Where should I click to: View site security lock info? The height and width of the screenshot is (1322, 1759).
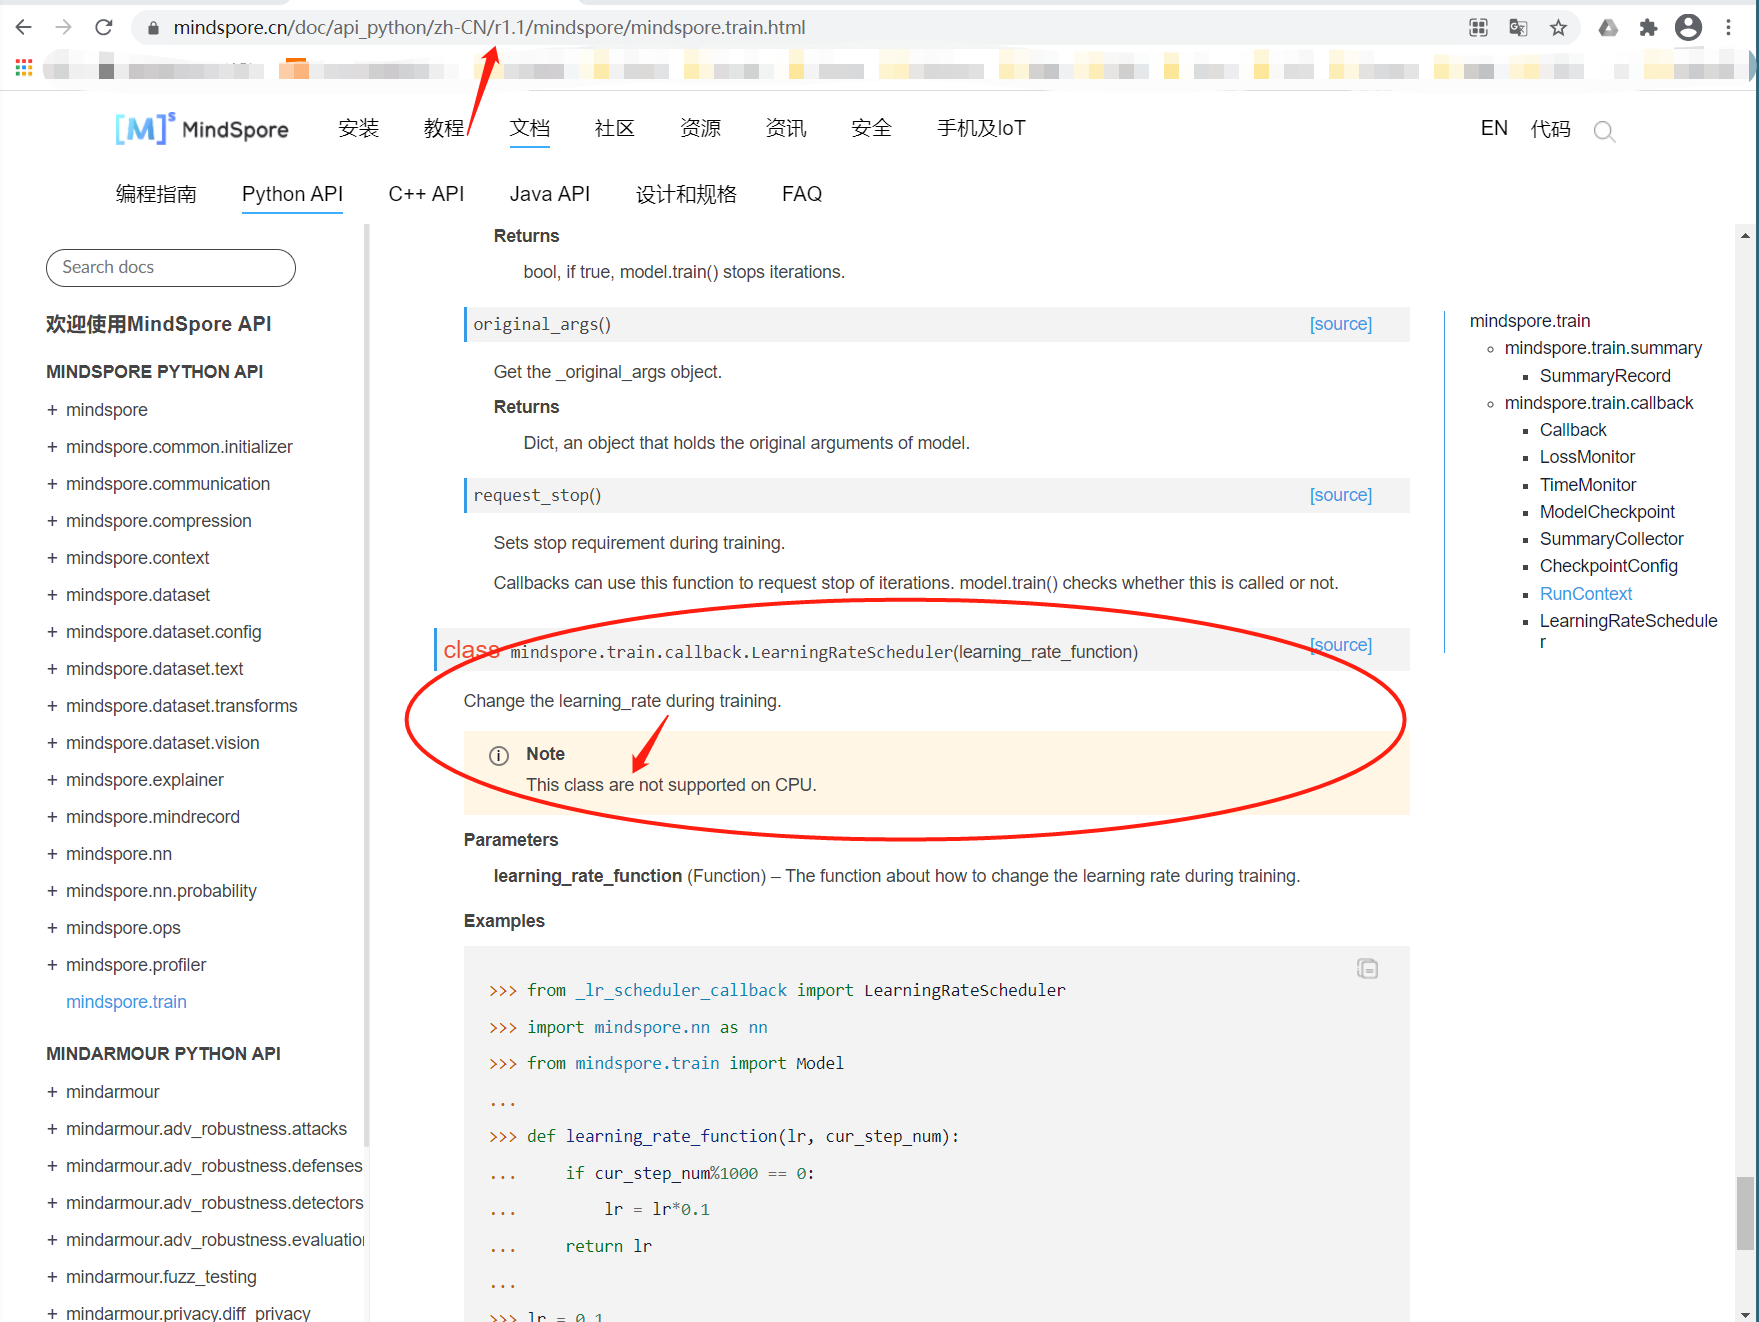[x=153, y=28]
